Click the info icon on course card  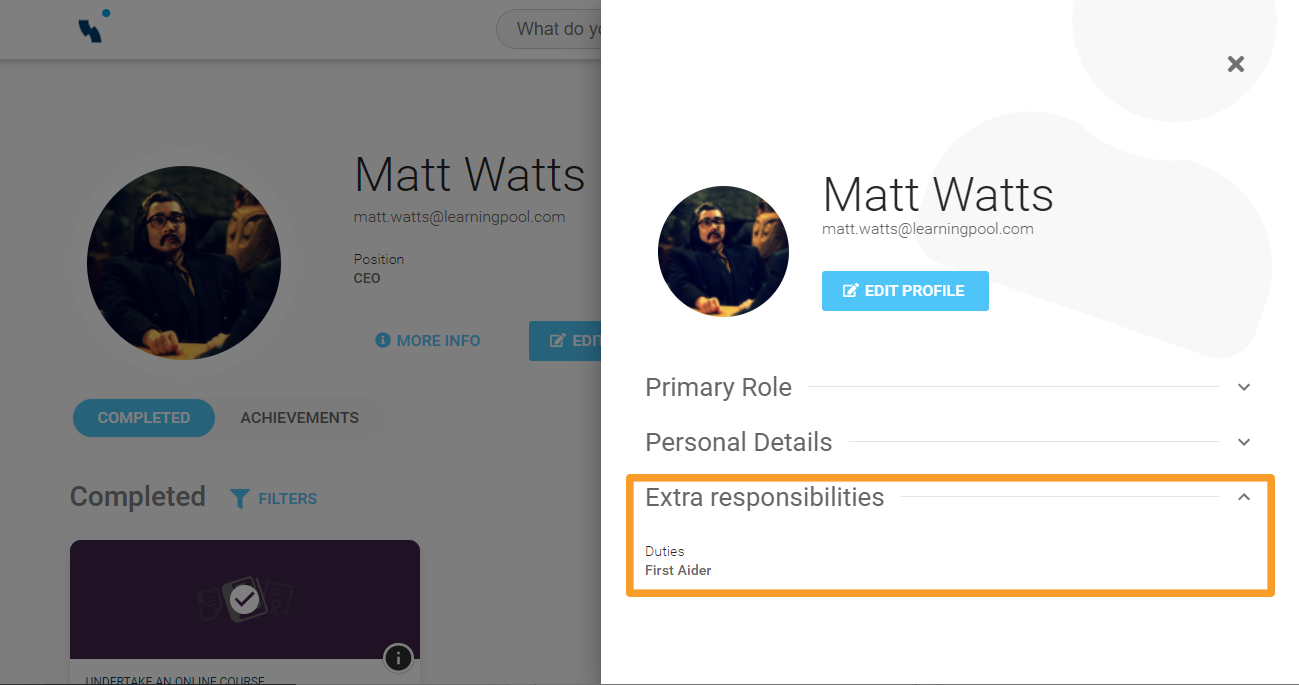click(398, 657)
